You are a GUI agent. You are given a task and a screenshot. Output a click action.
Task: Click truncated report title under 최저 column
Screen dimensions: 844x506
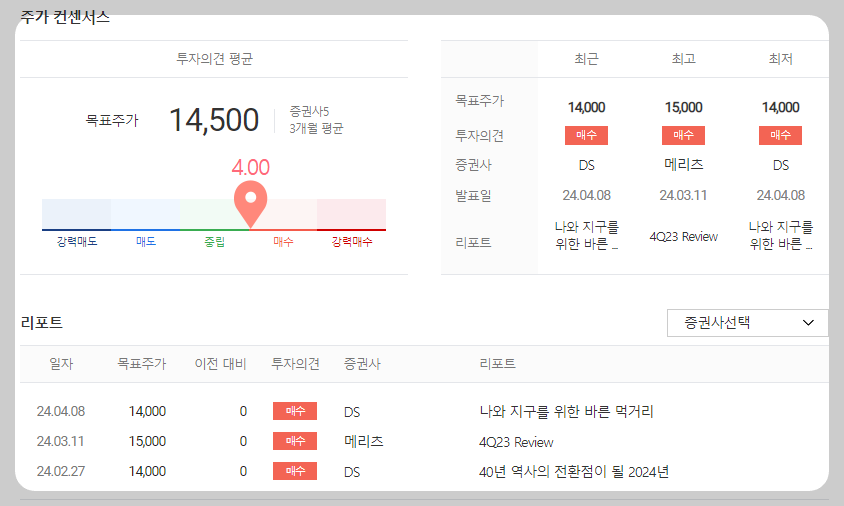point(780,235)
